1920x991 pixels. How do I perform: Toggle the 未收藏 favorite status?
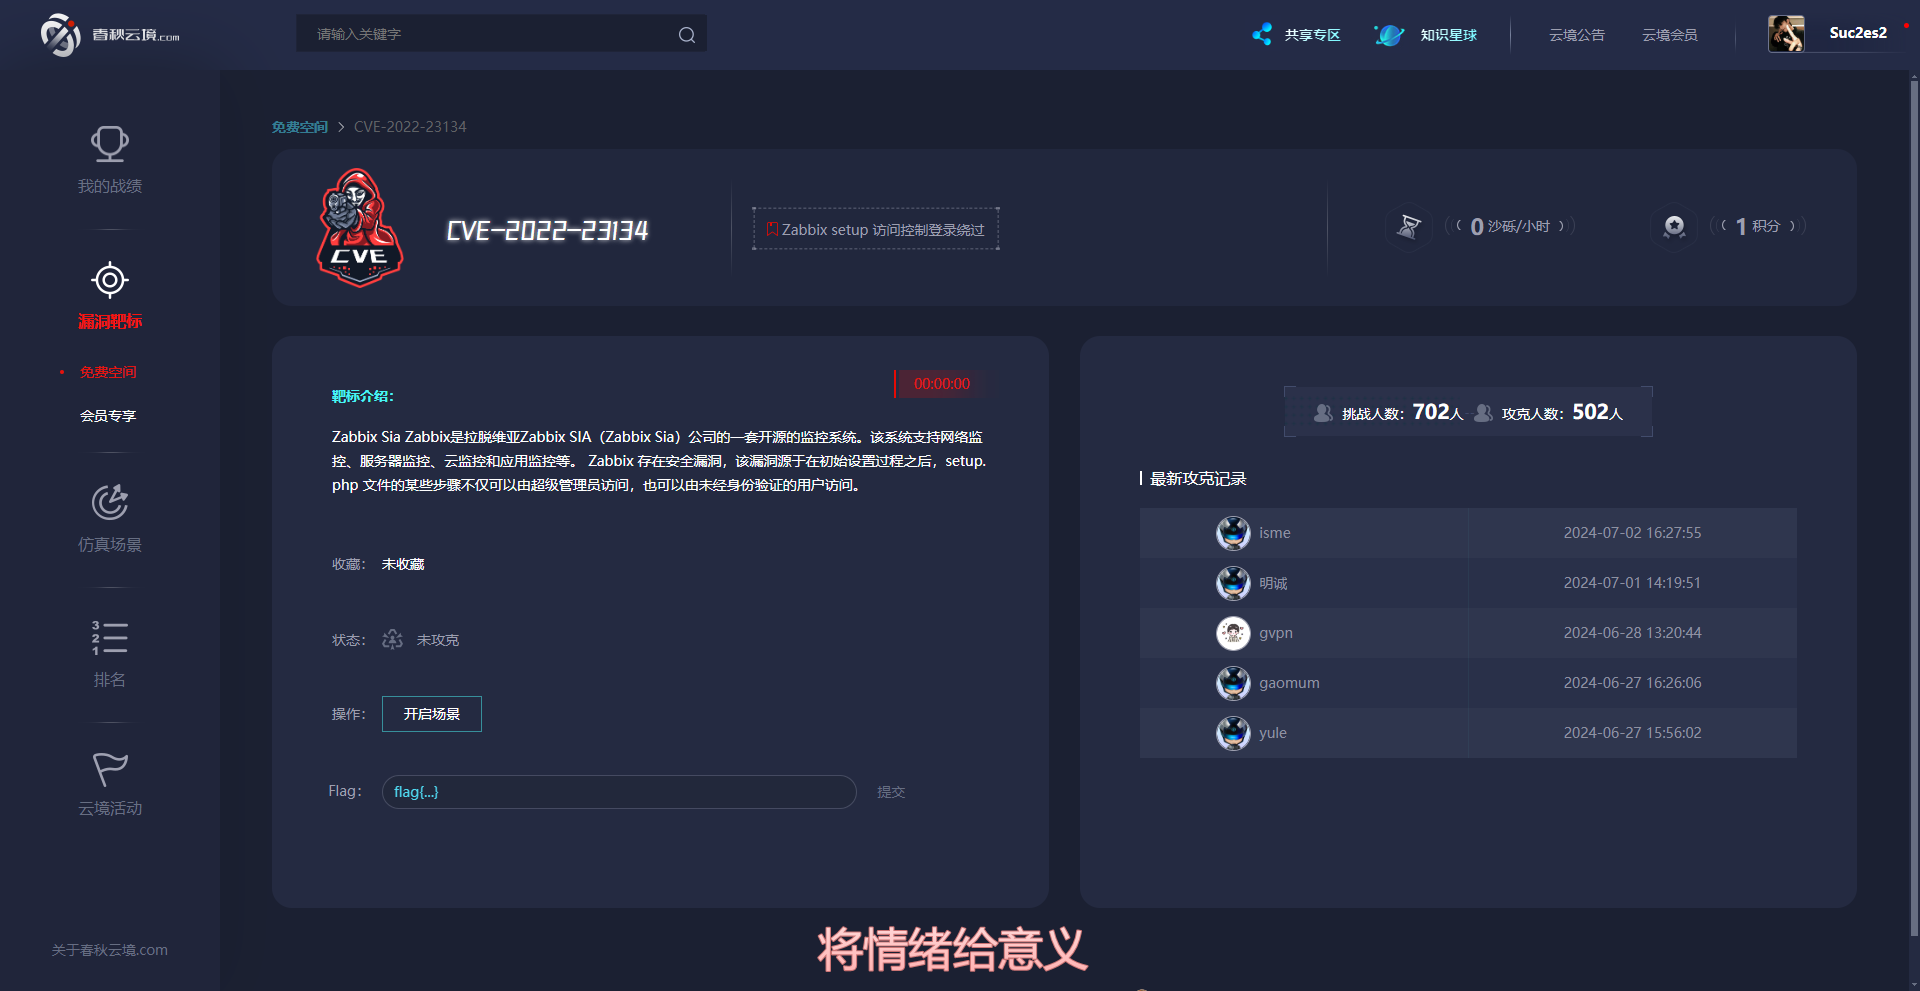point(403,564)
